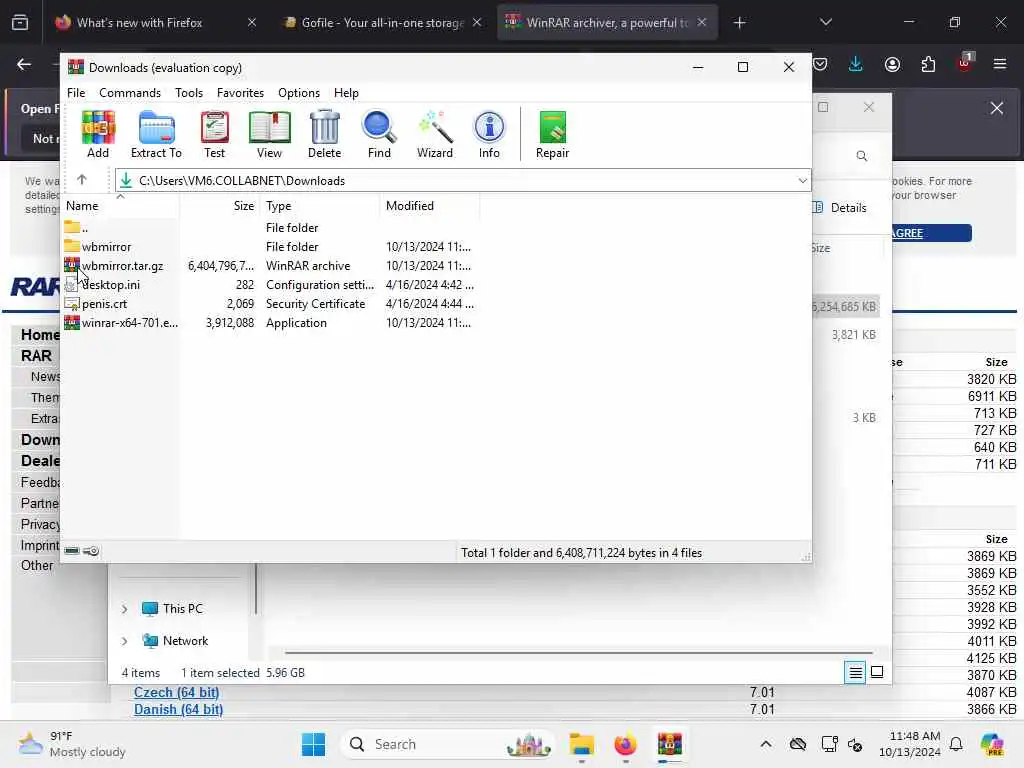Click the Extract To toolbar icon

pyautogui.click(x=156, y=134)
